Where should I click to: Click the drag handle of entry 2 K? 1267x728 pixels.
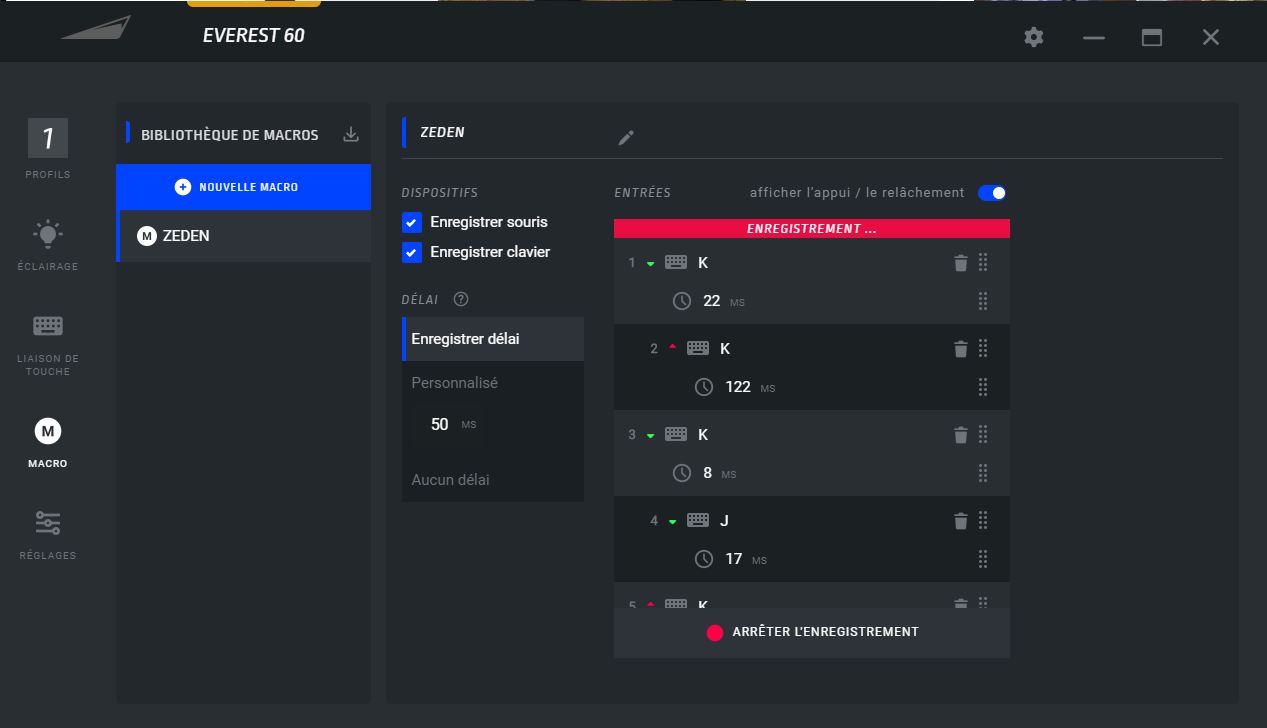click(983, 348)
